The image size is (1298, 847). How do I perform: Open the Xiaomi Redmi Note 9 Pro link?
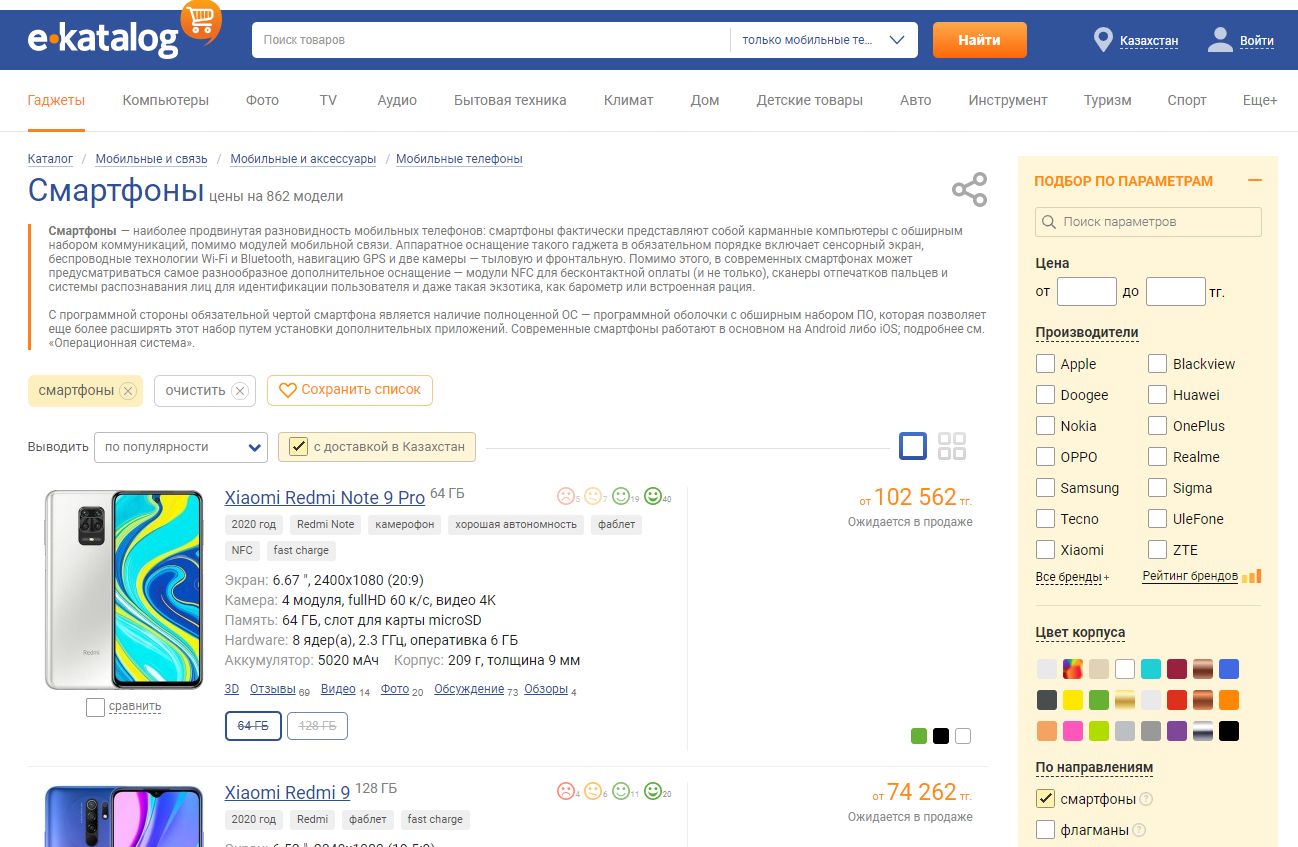point(324,497)
